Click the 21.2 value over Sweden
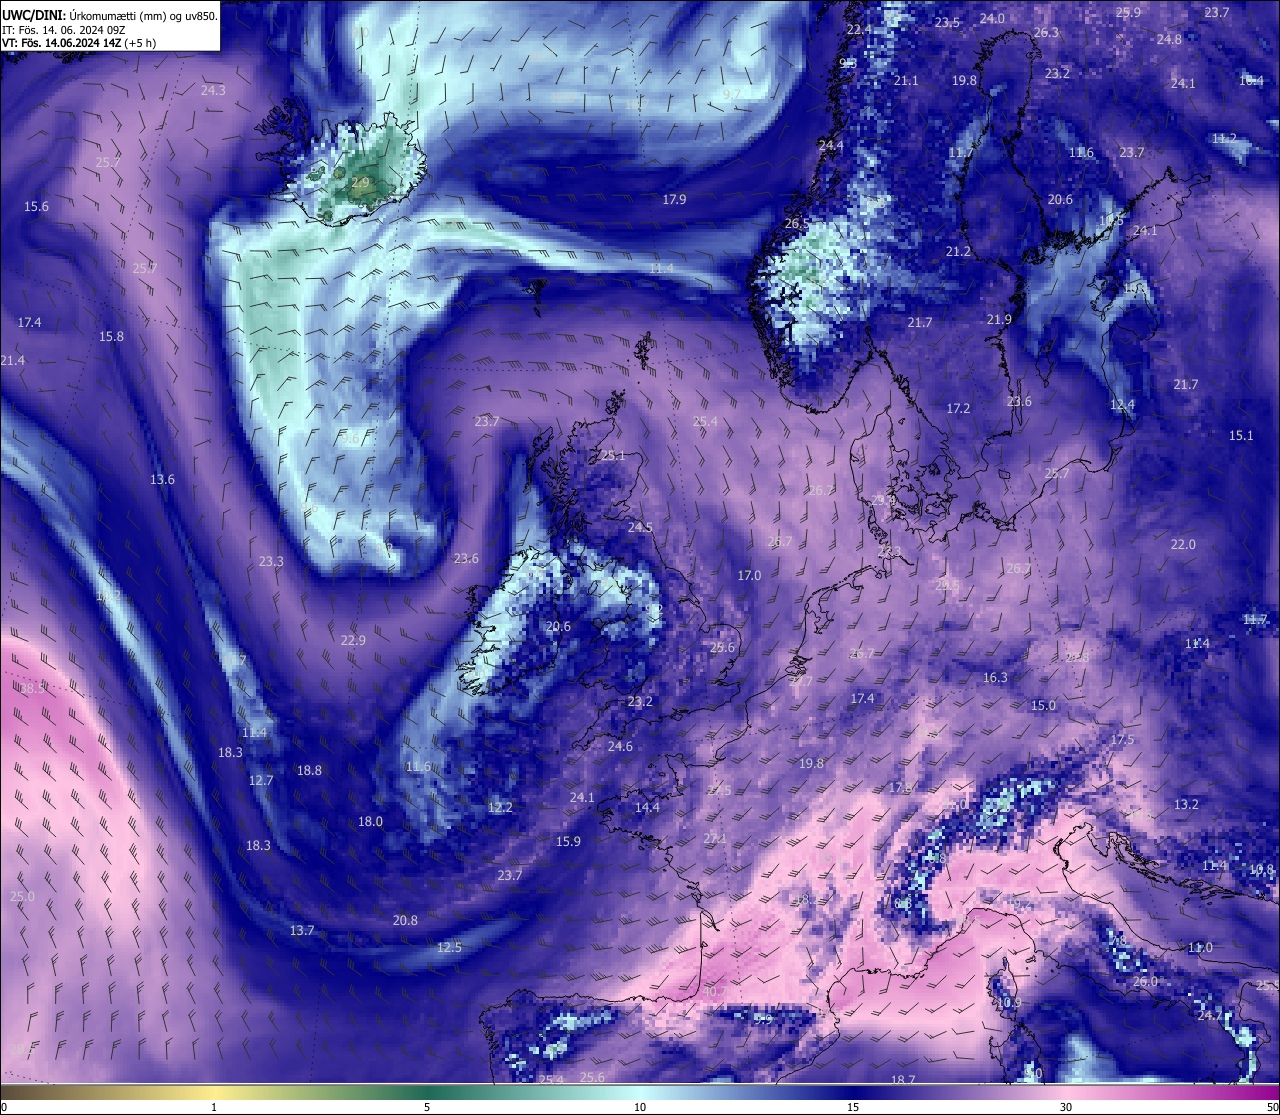 pos(958,251)
